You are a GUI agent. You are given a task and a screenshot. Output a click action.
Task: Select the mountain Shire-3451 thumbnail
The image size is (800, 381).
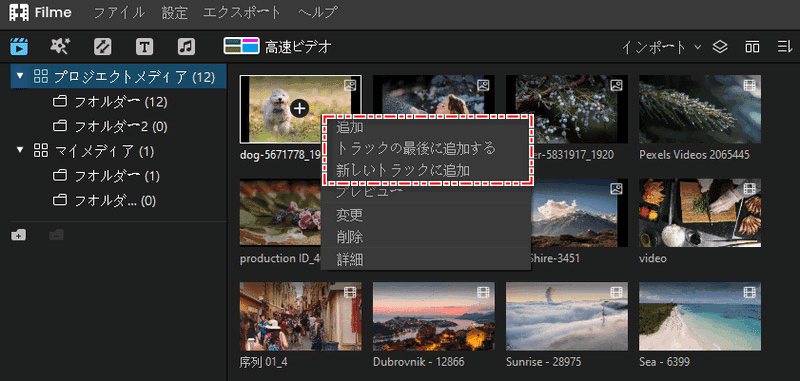point(579,213)
